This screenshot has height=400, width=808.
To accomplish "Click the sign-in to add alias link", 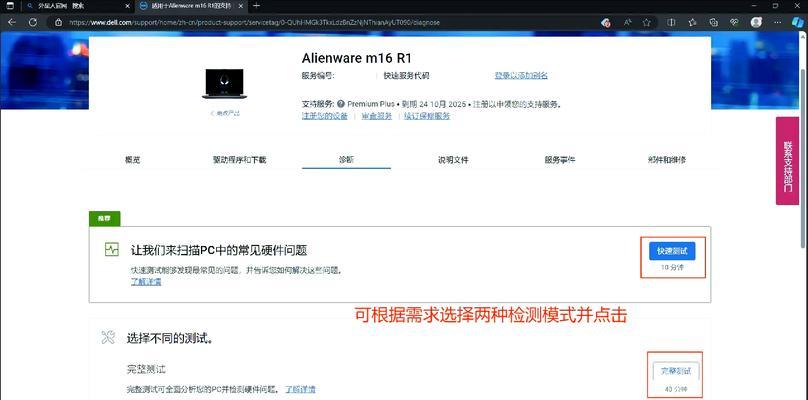I will tap(521, 76).
